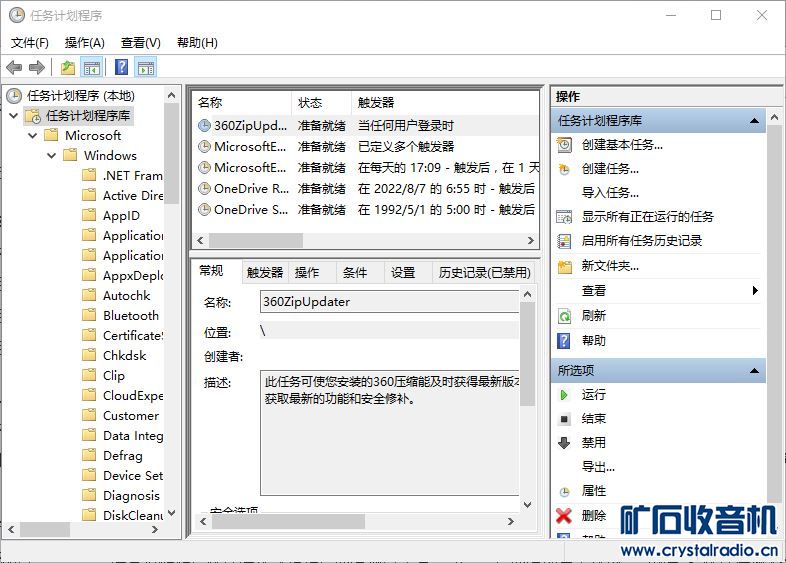The width and height of the screenshot is (786, 563).
Task: Collapse the 任务计划程序库 tree node
Action: point(14,116)
